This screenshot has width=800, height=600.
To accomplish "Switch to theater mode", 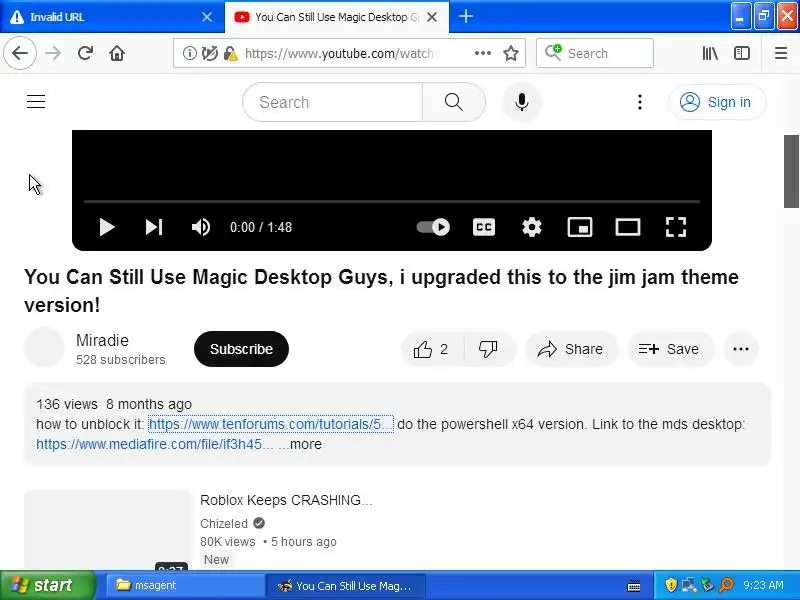I will point(628,227).
